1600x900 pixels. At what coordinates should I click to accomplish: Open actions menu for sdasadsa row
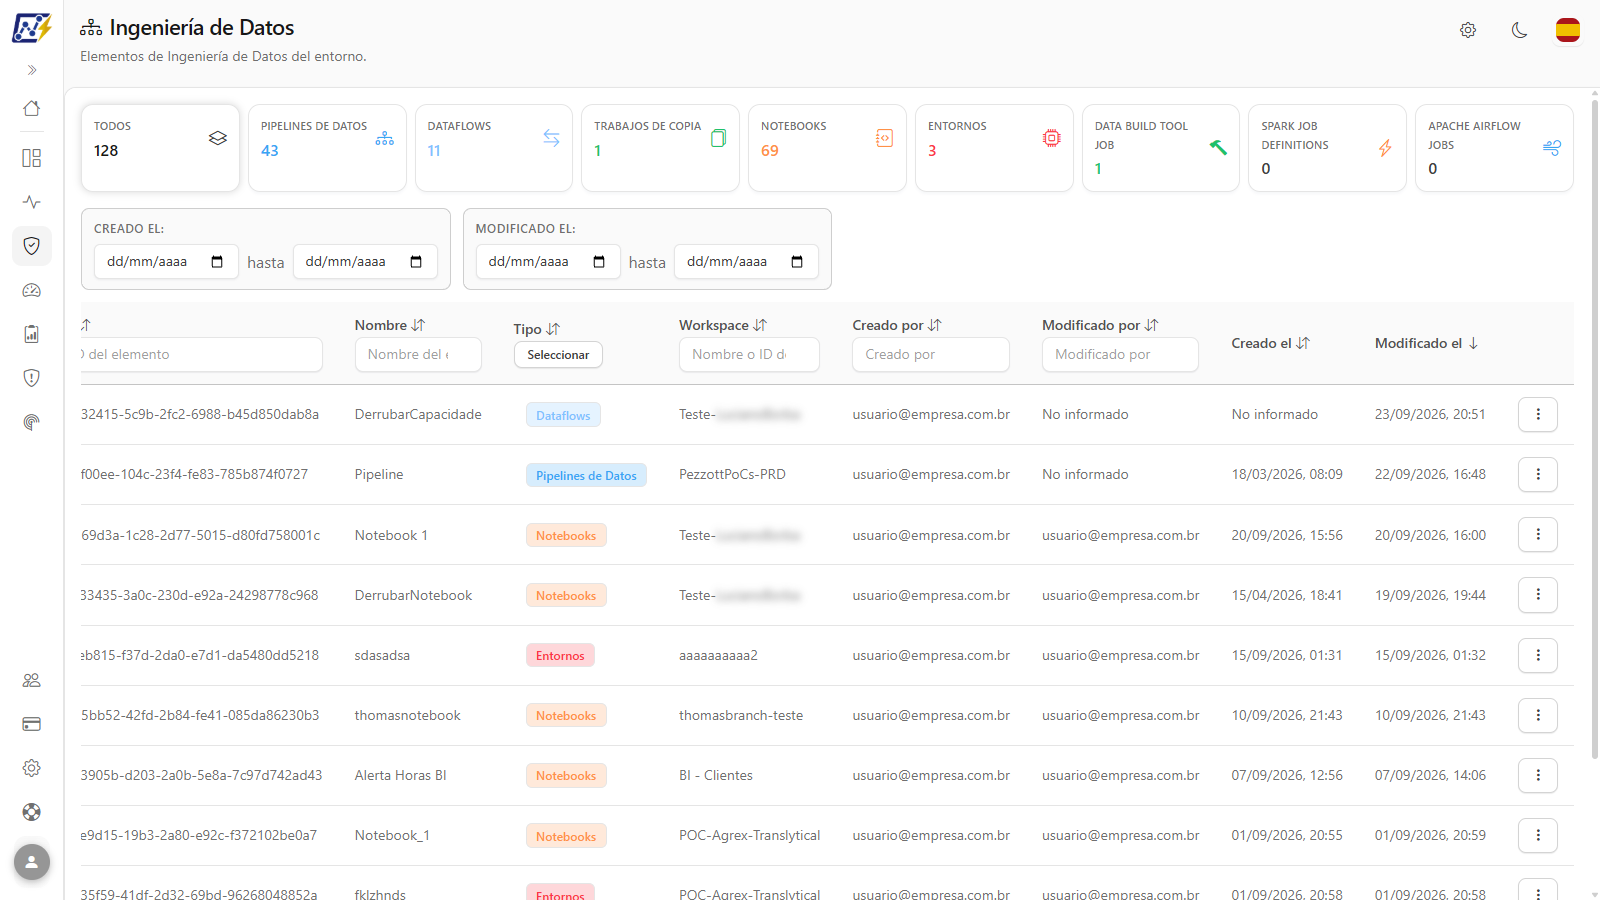coord(1538,655)
